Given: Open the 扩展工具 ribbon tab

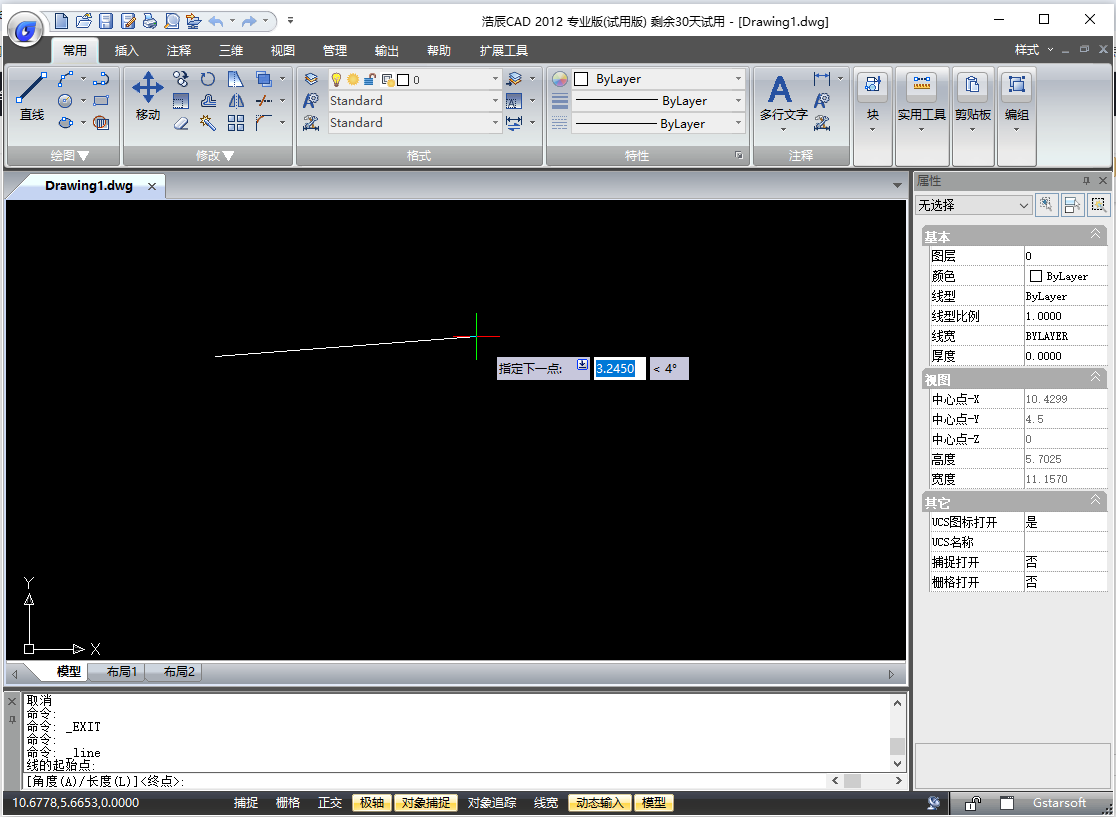Looking at the screenshot, I should [x=504, y=51].
